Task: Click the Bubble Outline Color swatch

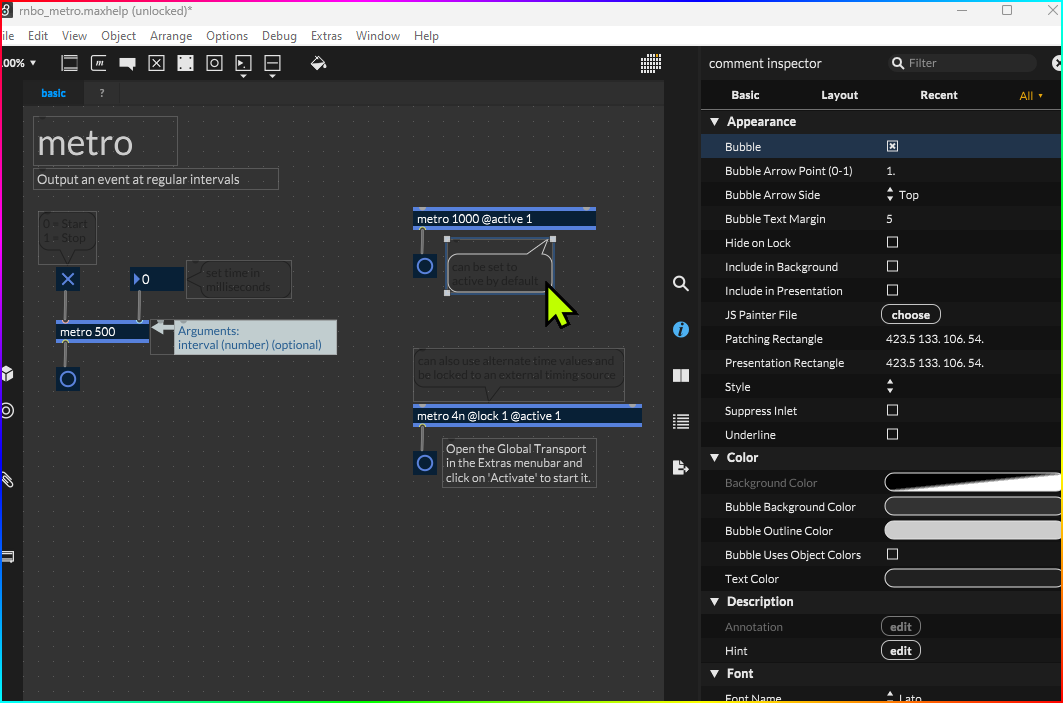Action: [973, 531]
